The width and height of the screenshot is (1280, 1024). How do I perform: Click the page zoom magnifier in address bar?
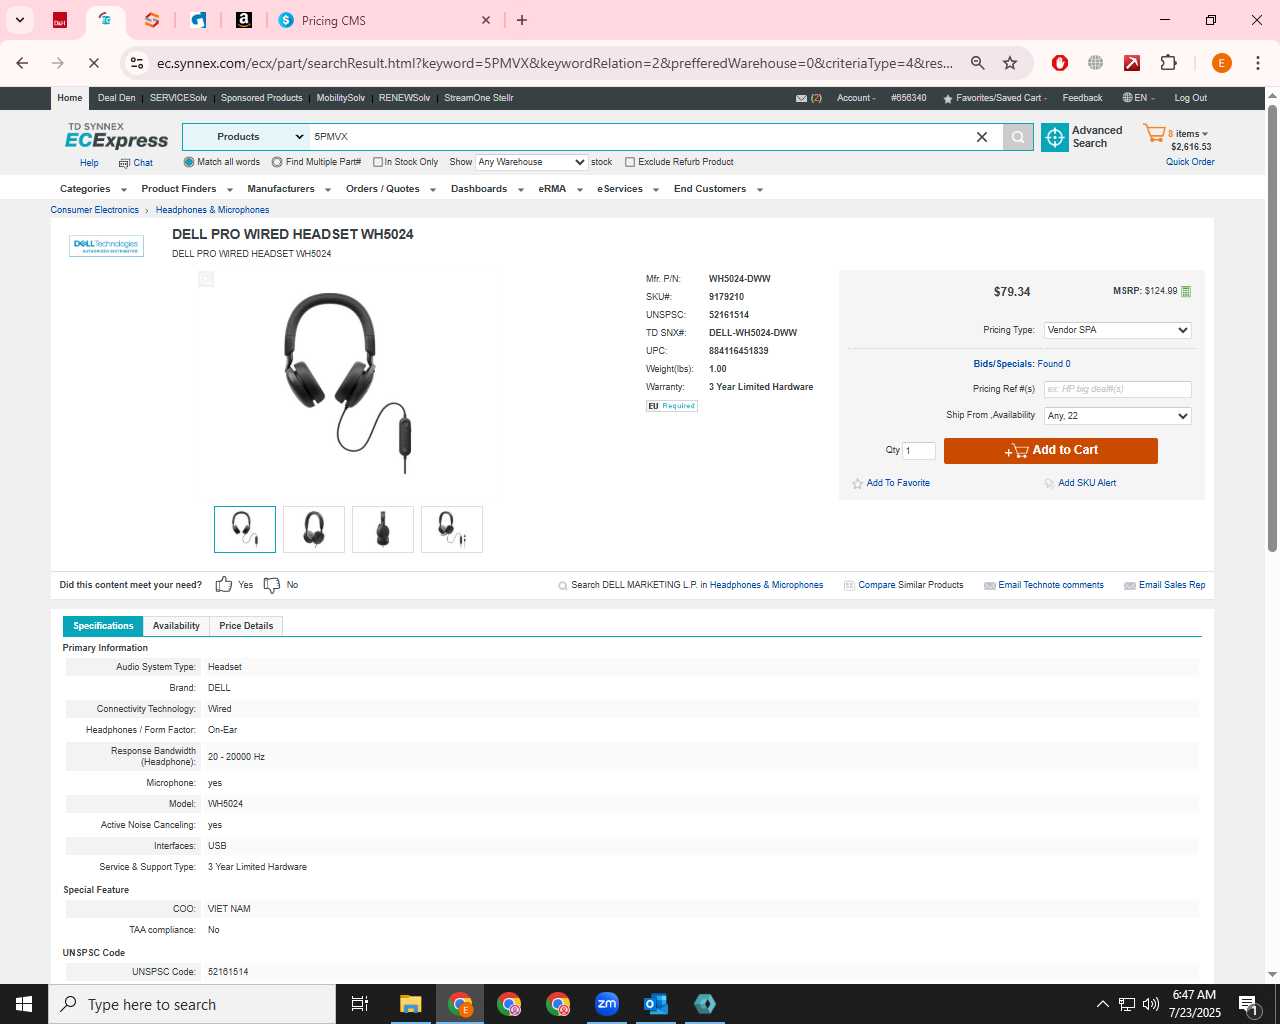tap(978, 63)
